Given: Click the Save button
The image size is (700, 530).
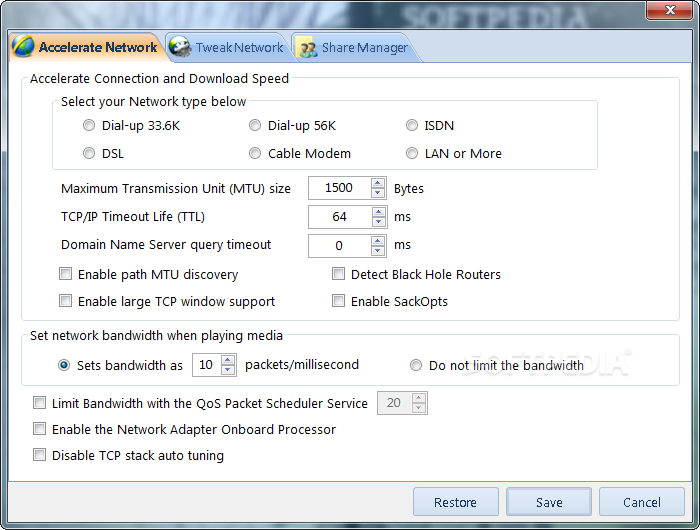Looking at the screenshot, I should point(549,502).
